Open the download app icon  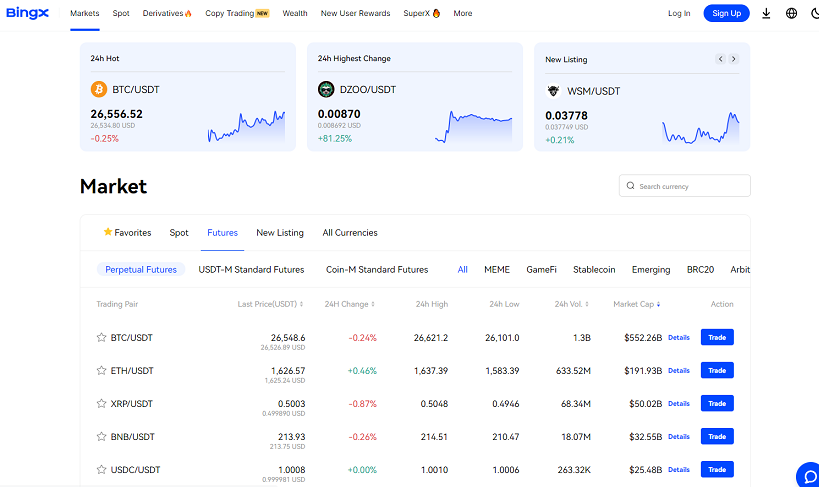(766, 14)
